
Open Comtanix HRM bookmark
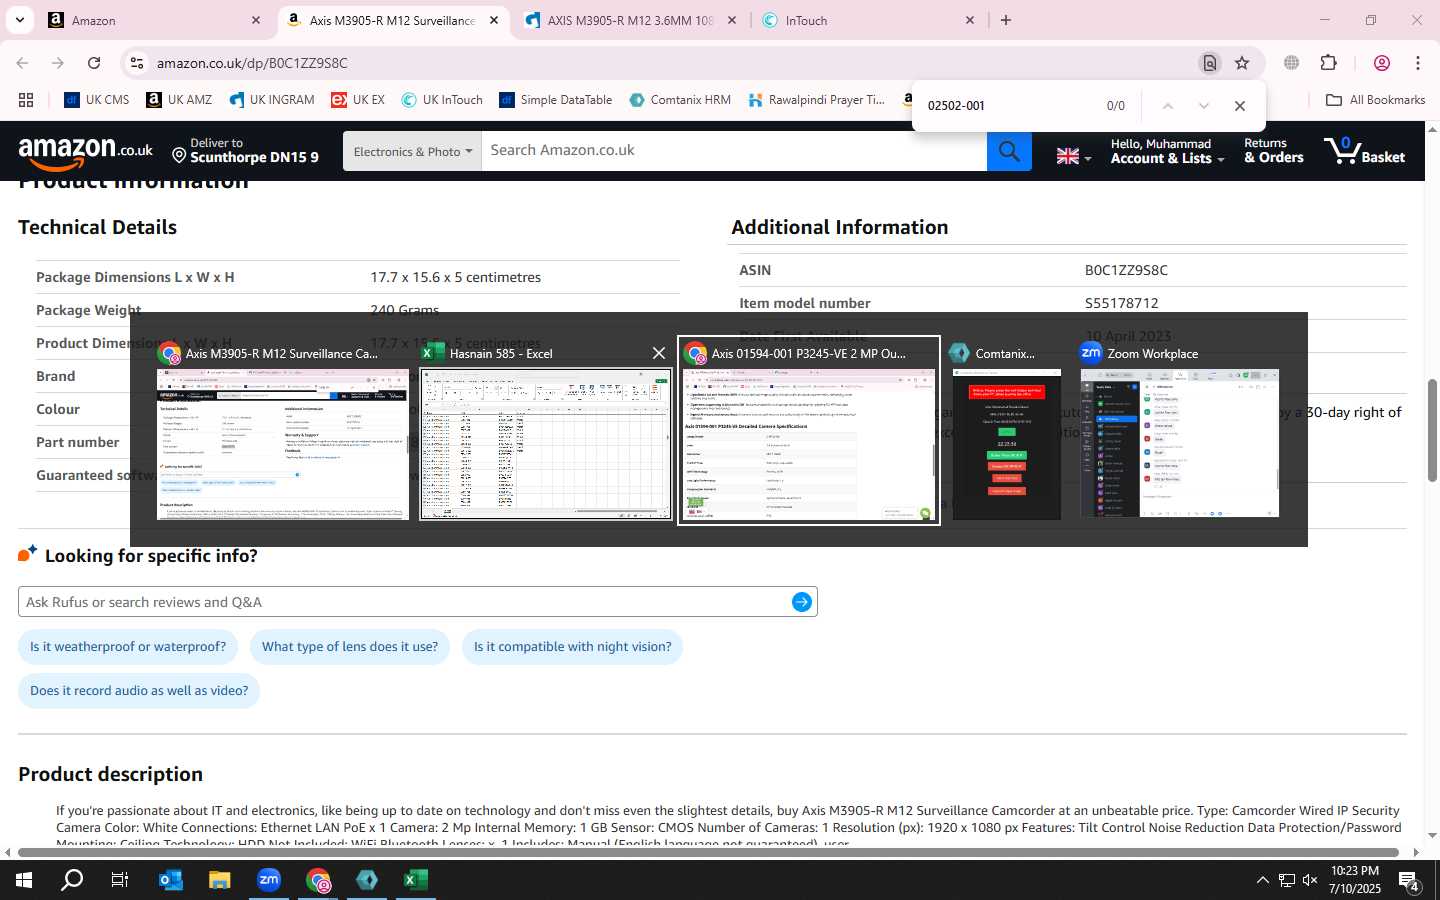coord(680,100)
